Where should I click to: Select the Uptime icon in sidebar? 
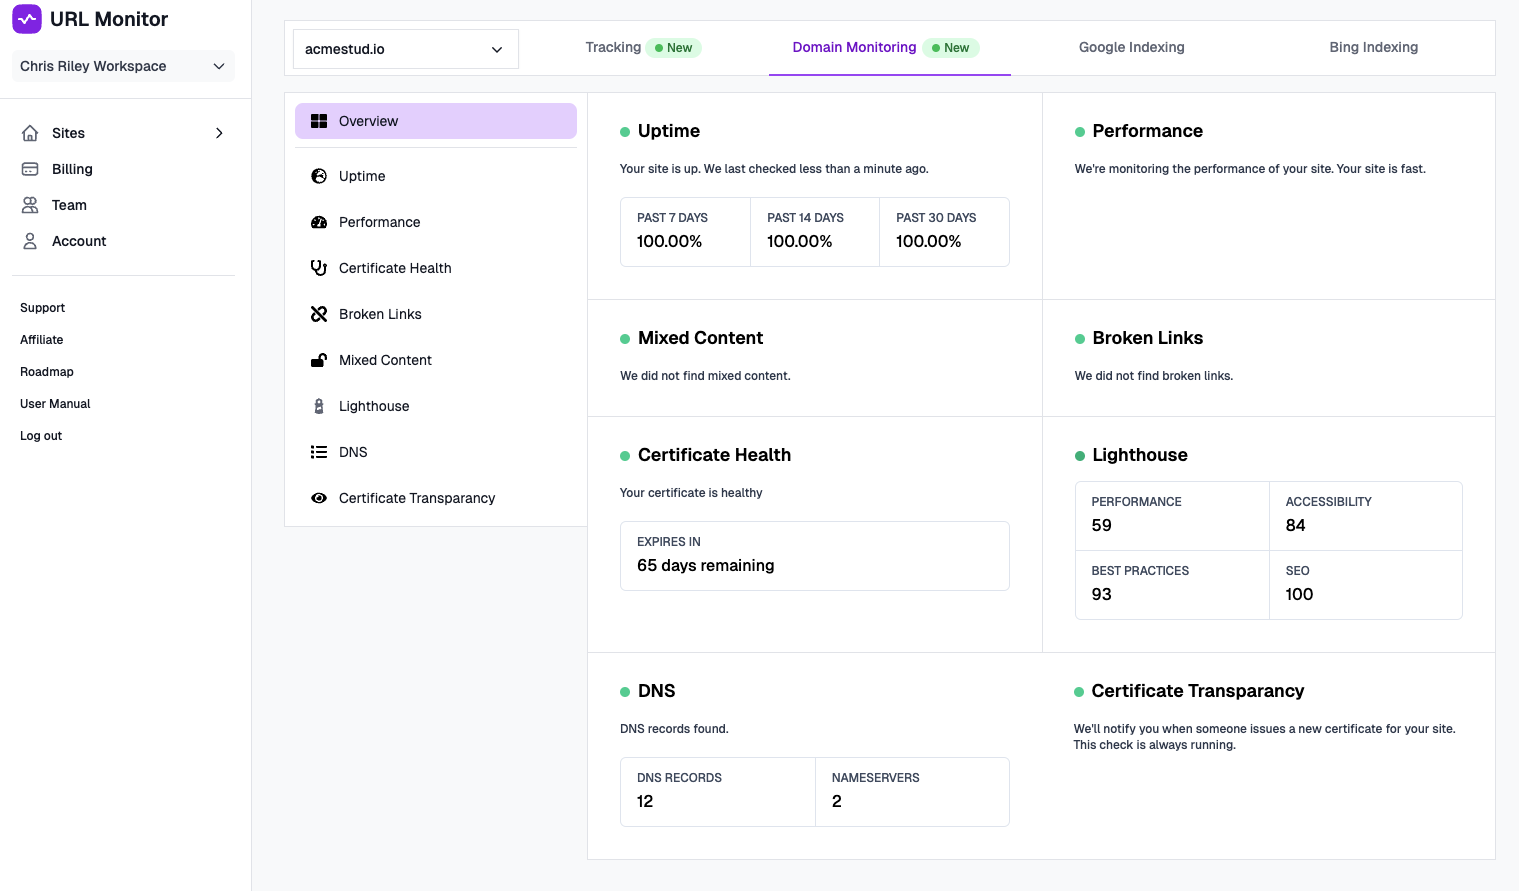[318, 176]
